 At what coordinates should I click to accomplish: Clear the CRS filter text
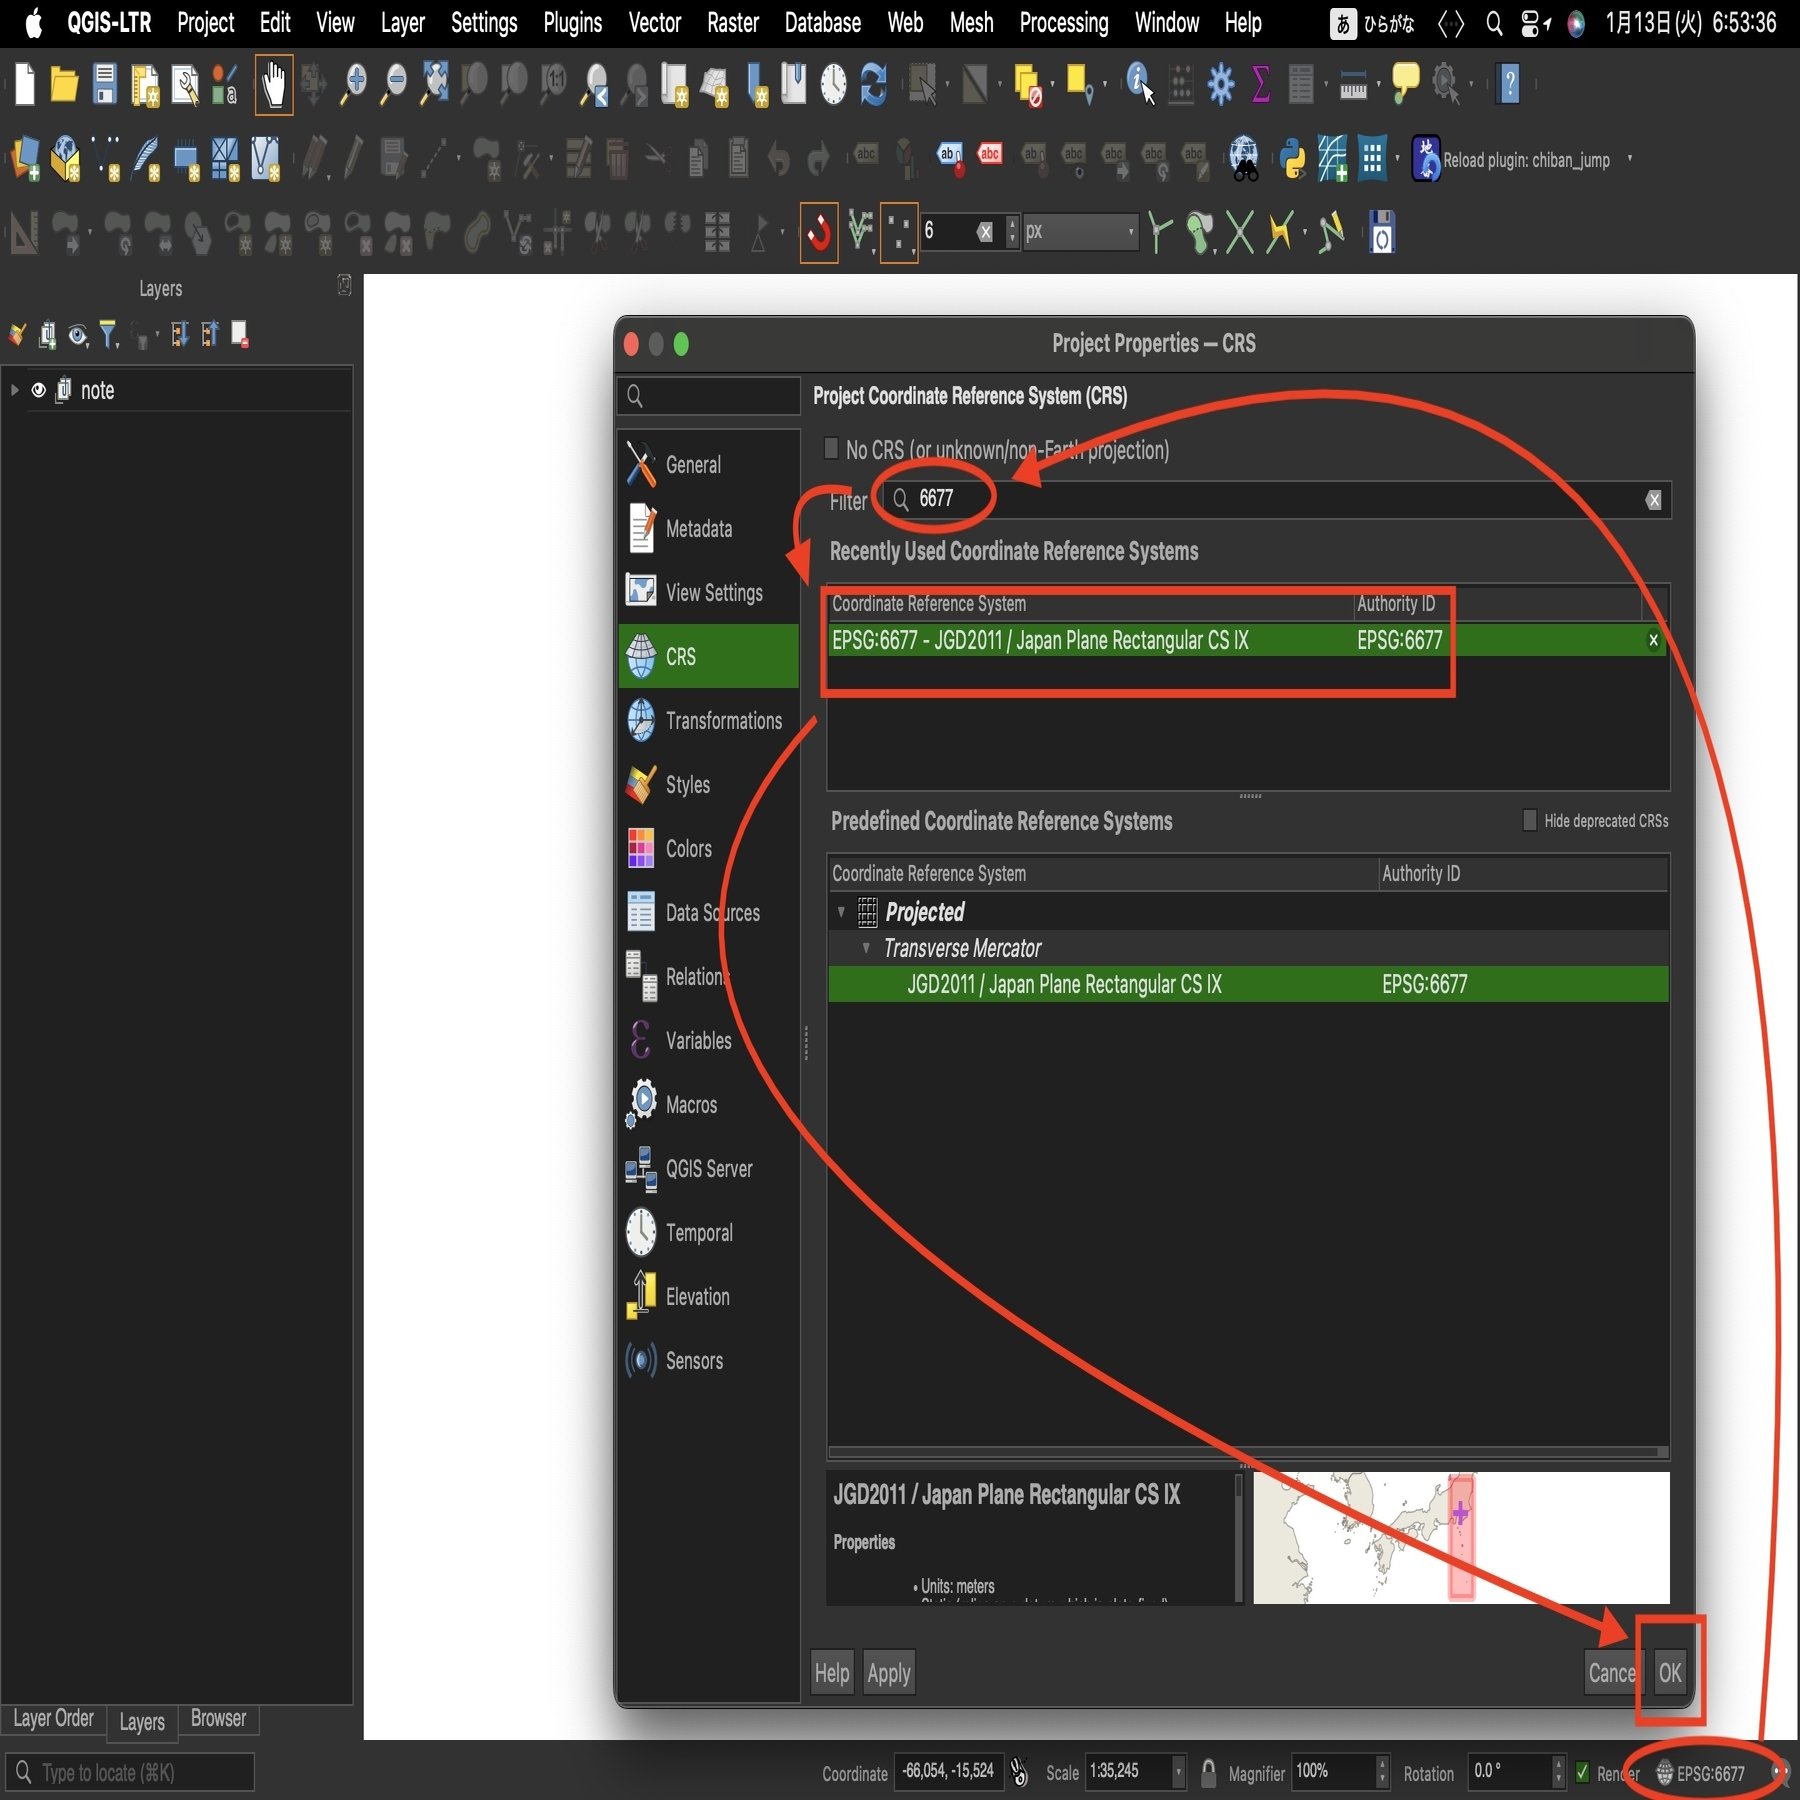(x=1654, y=500)
